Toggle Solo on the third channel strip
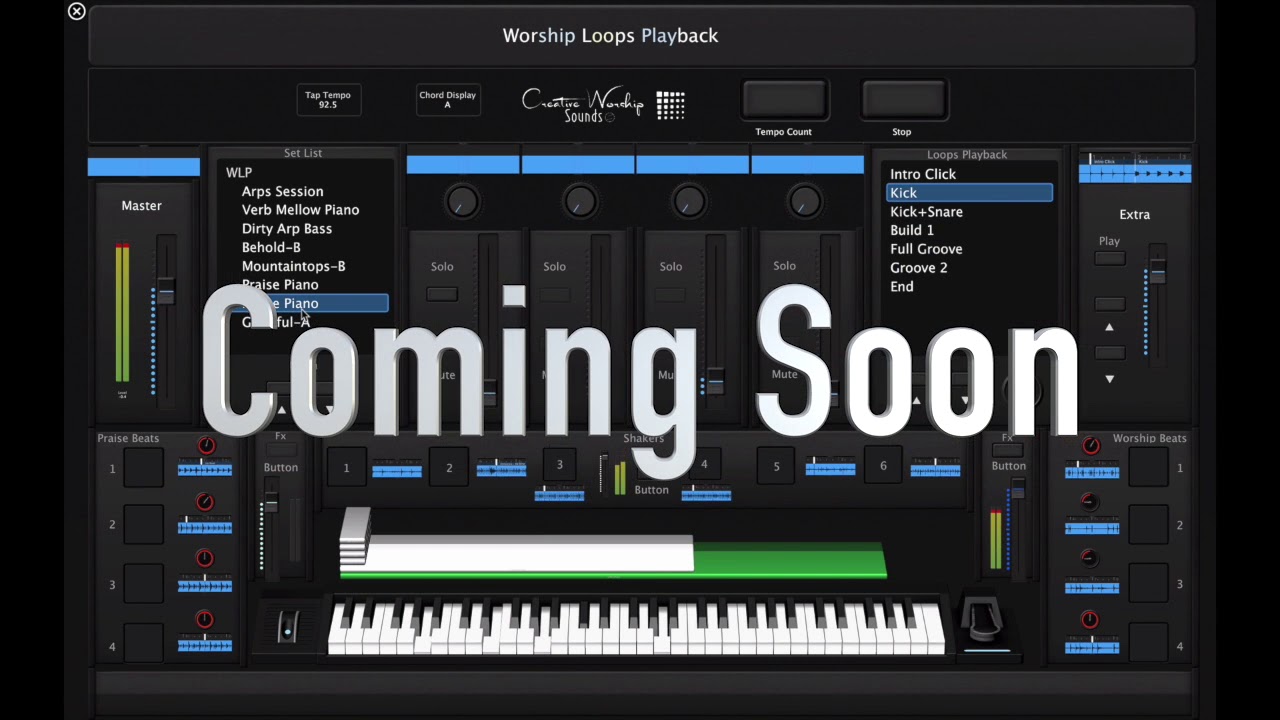 (x=671, y=294)
